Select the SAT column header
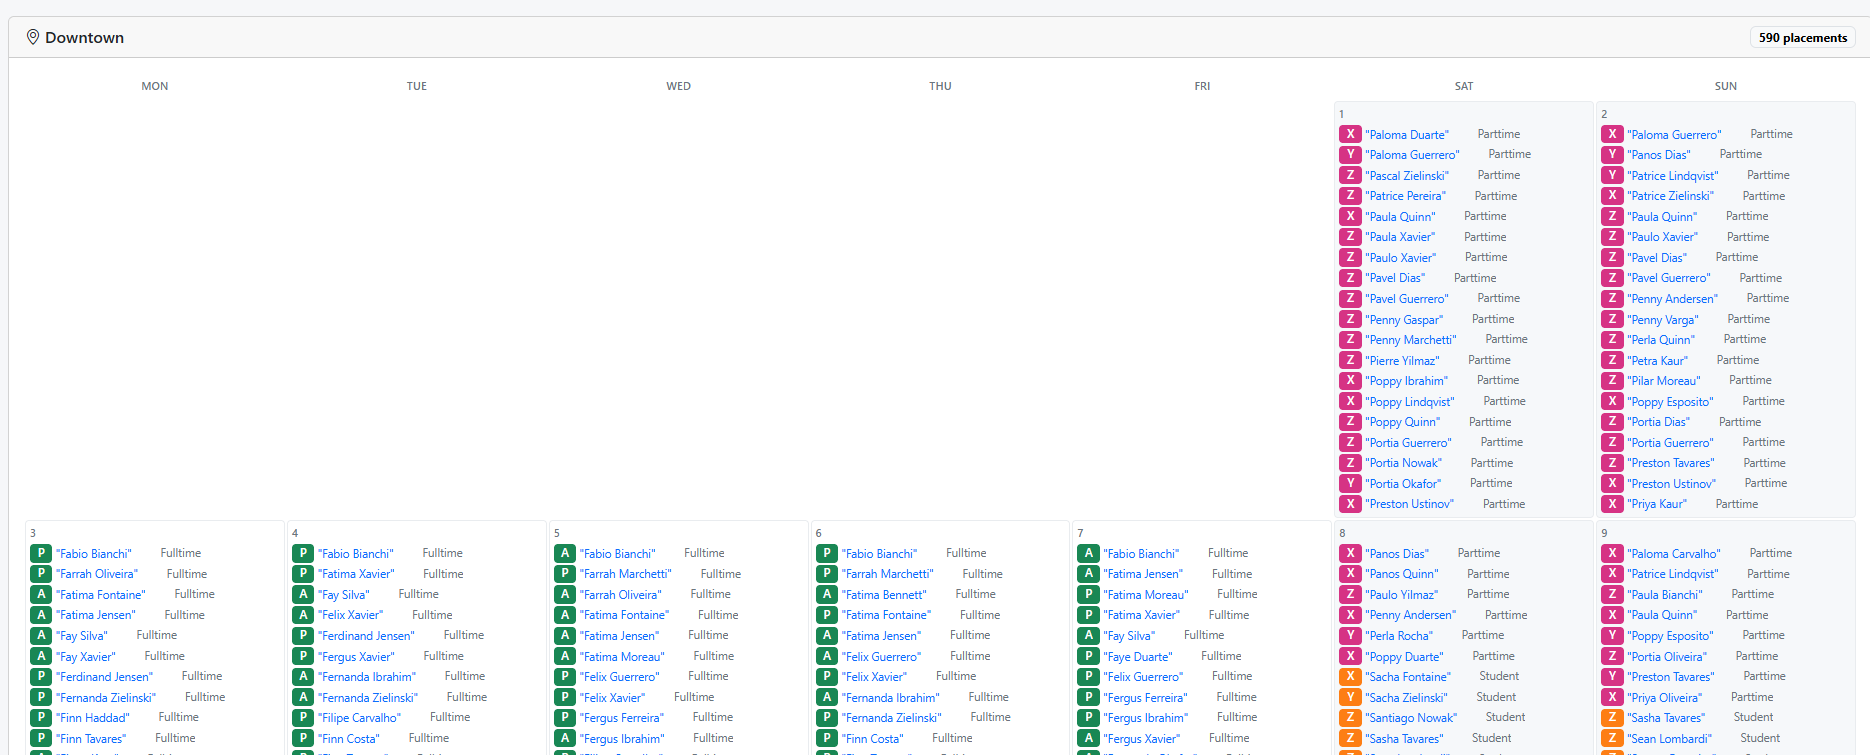This screenshot has height=755, width=1870. coord(1464,86)
